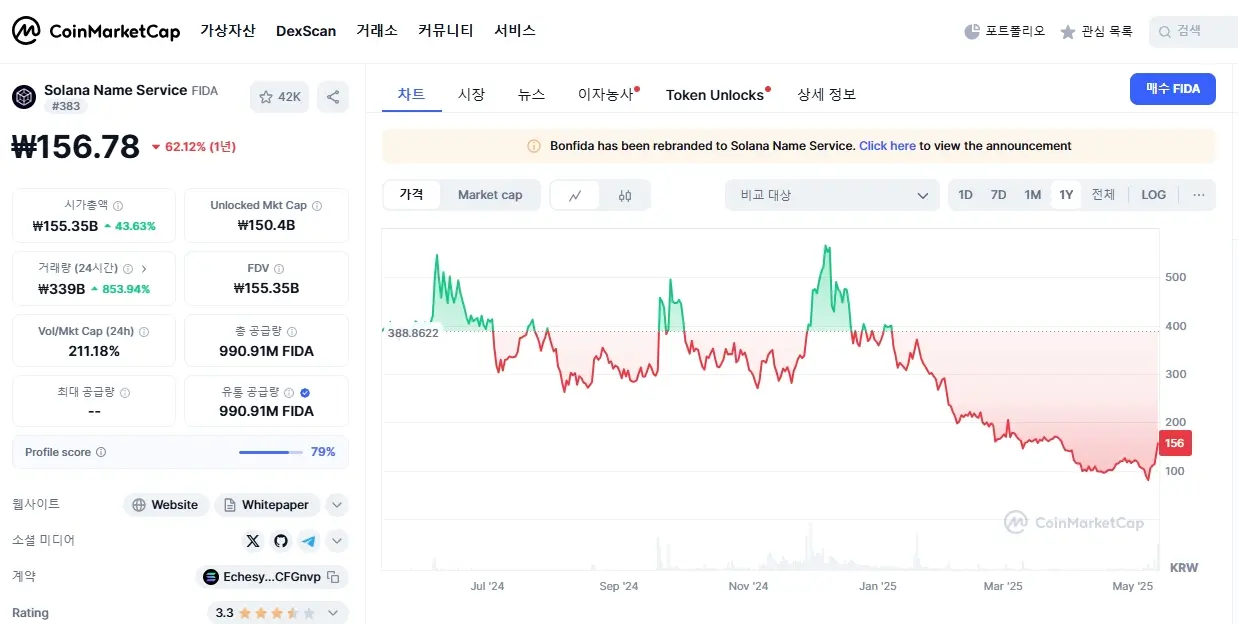Image resolution: width=1238 pixels, height=624 pixels.
Task: Click the search input field
Action: point(1194,32)
